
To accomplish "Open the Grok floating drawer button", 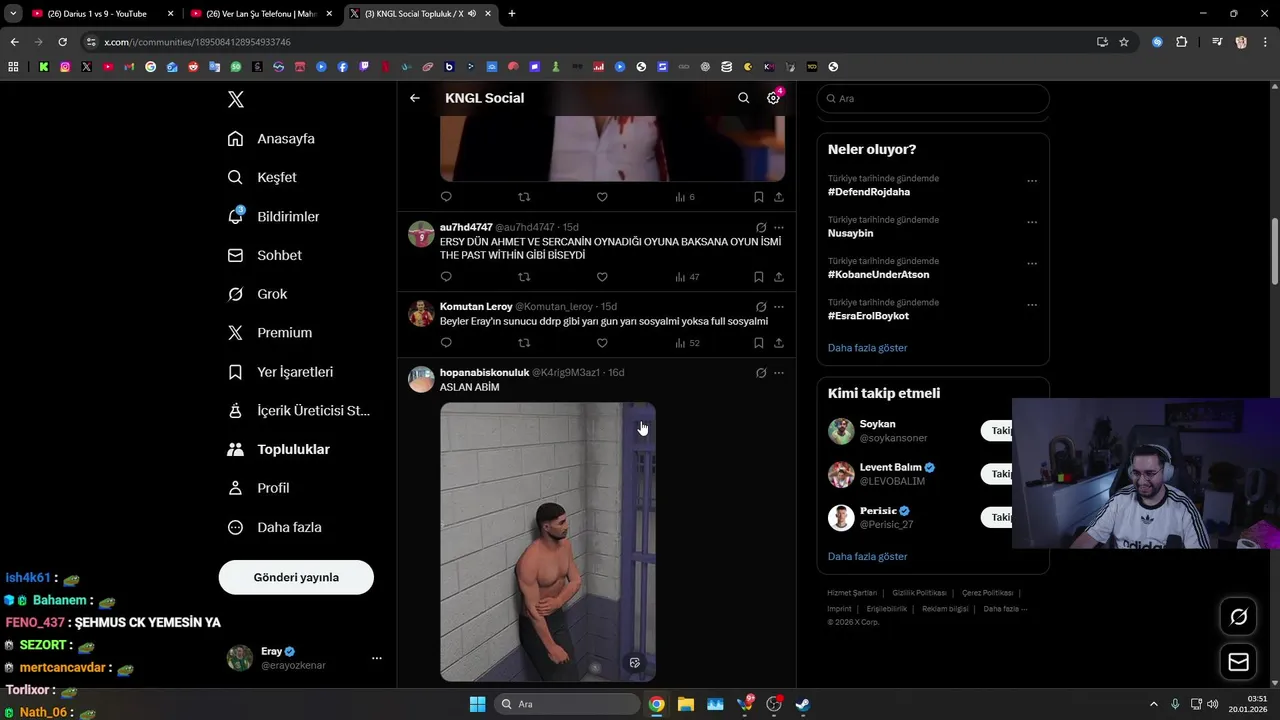I will click(x=1238, y=617).
